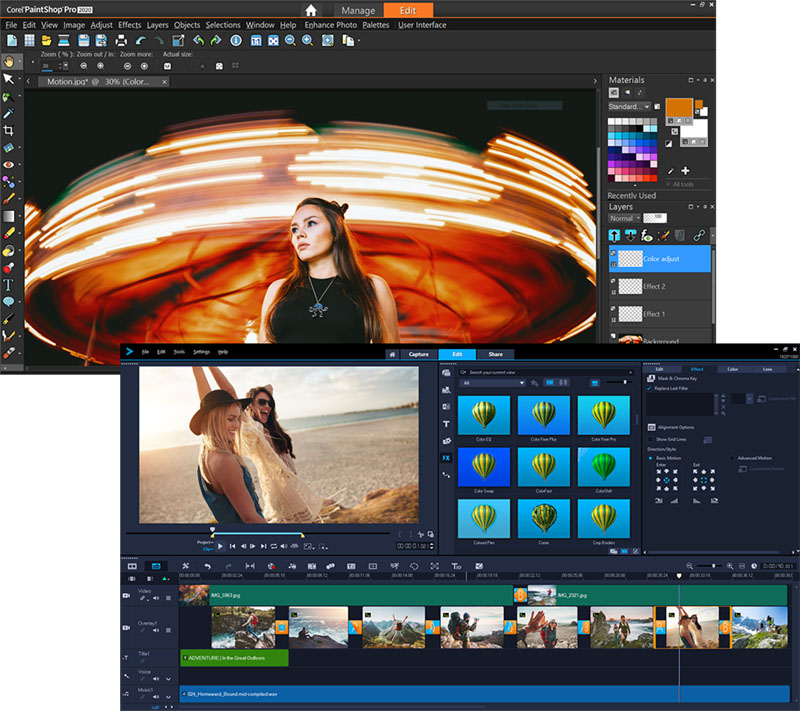Screen dimensions: 800x711
Task: Click the orange foreground color swatch
Action: tap(678, 108)
